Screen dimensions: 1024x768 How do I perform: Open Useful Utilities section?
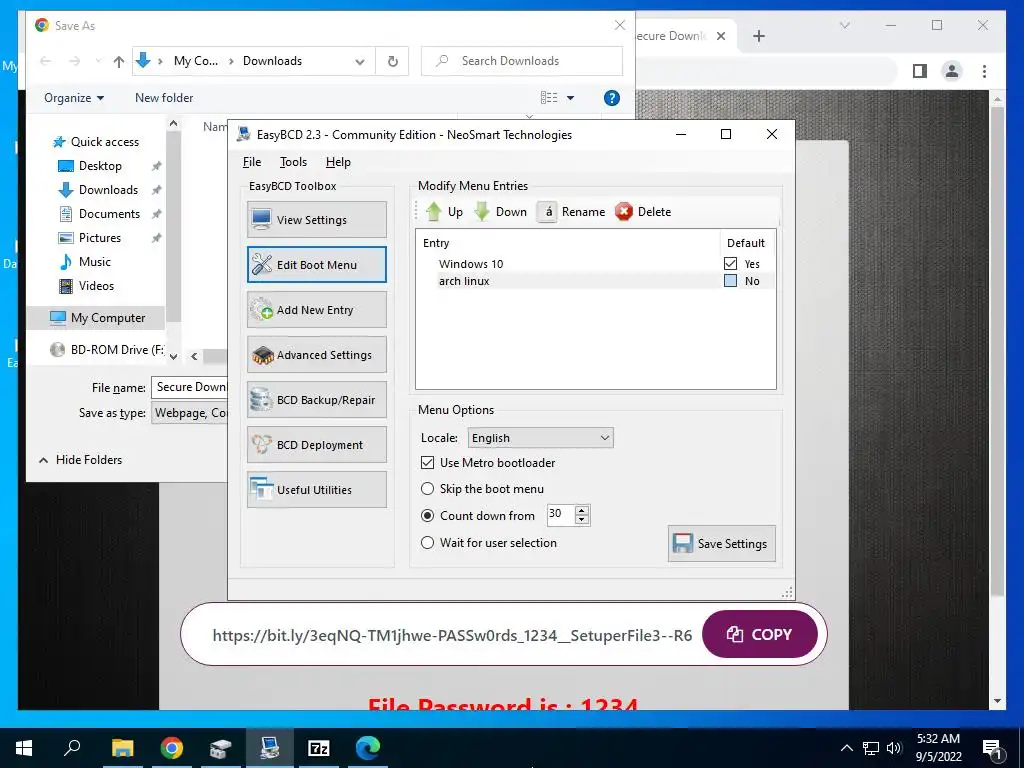point(317,490)
